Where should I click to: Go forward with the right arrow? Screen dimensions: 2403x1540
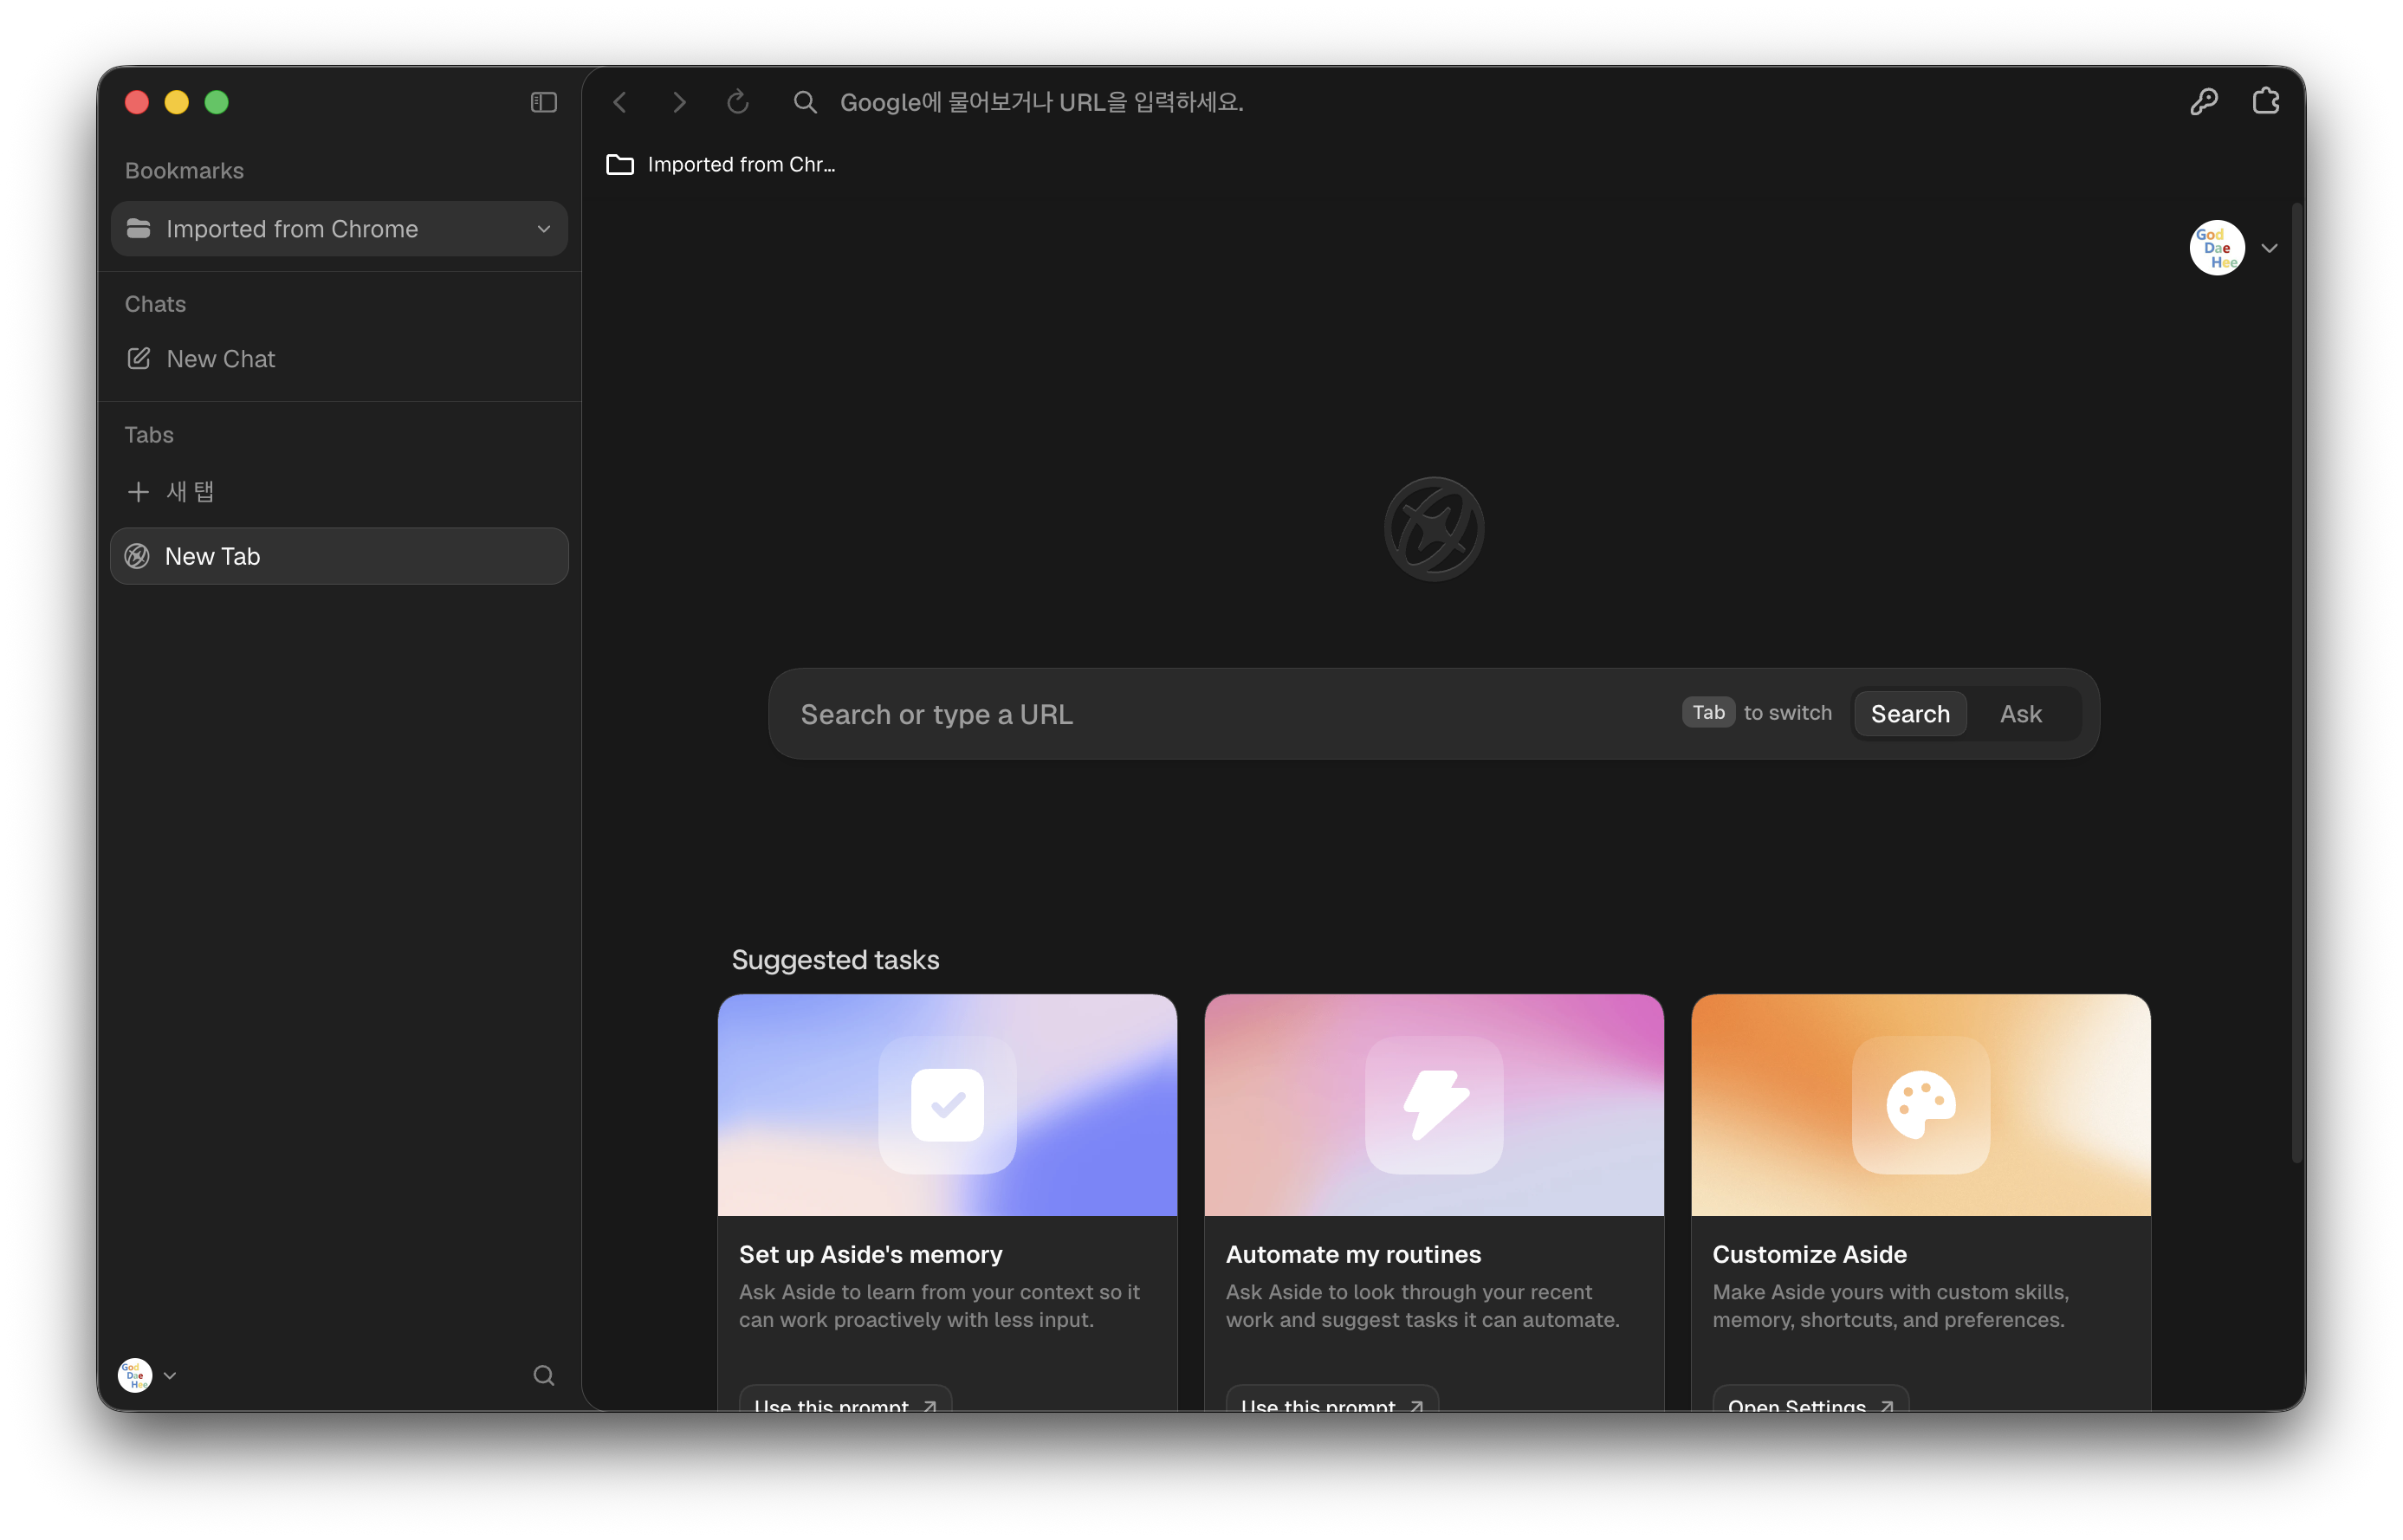tap(679, 102)
